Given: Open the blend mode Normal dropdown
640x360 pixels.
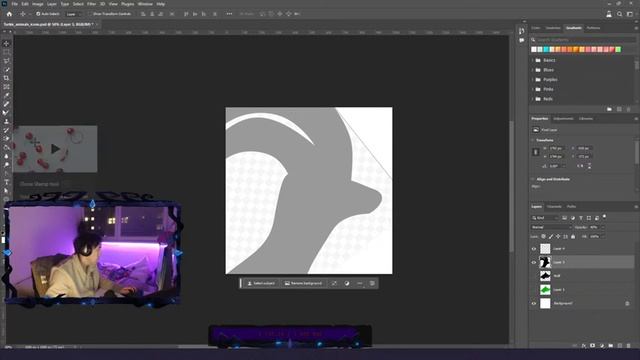Looking at the screenshot, I should pyautogui.click(x=551, y=227).
